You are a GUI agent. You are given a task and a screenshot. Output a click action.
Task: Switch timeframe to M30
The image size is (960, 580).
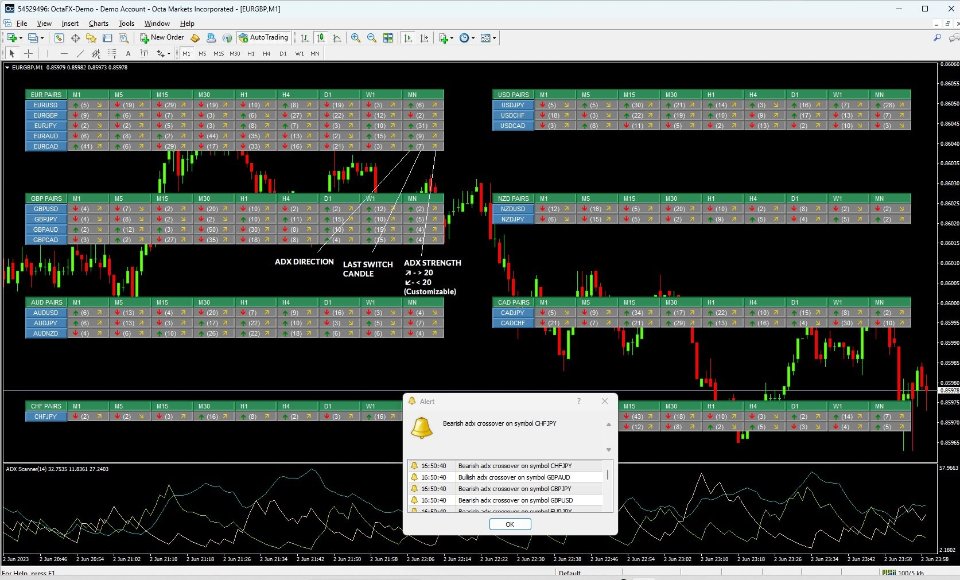[234, 54]
